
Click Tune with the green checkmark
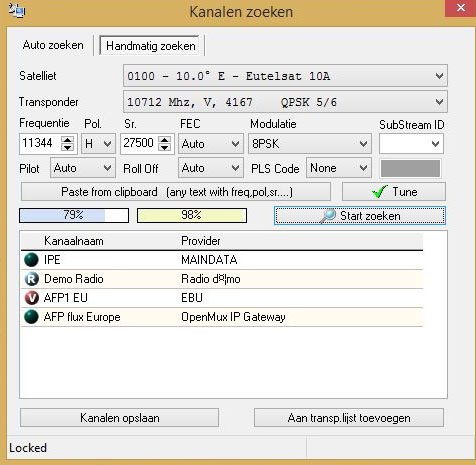(x=394, y=192)
